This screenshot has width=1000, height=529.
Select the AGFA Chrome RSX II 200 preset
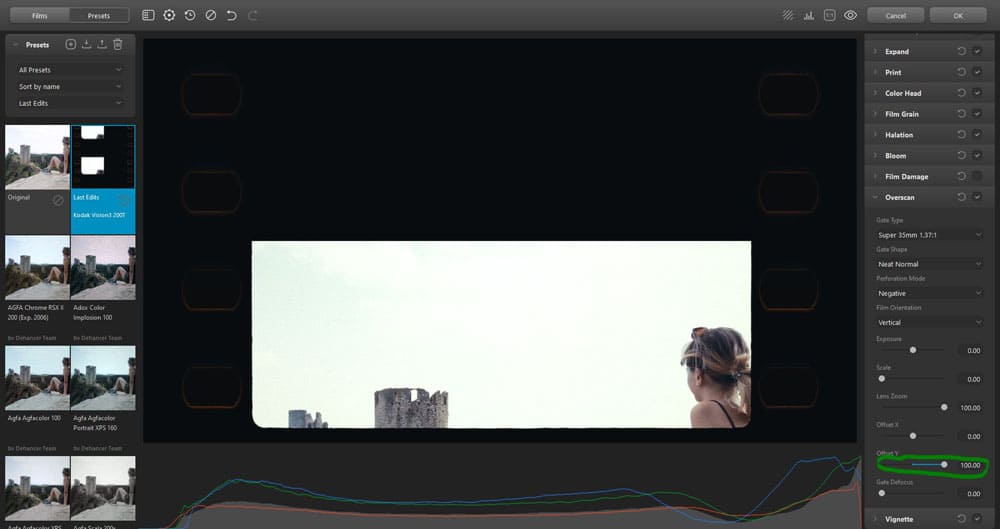click(38, 268)
